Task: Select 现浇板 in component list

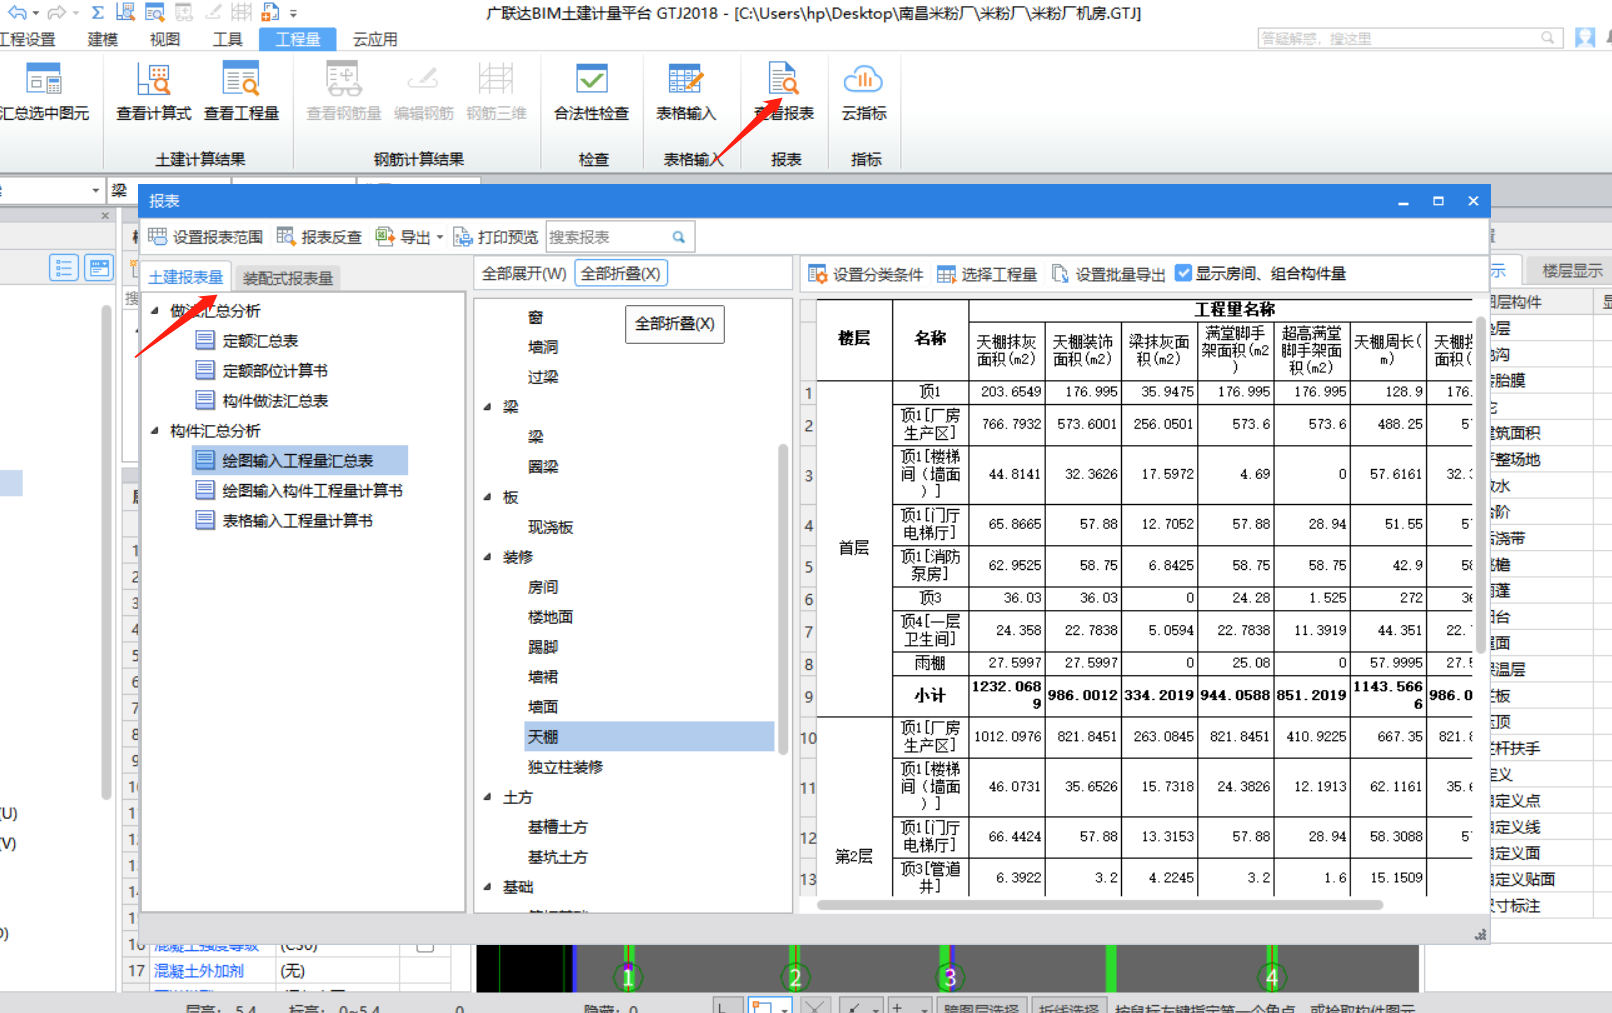Action: (x=550, y=527)
